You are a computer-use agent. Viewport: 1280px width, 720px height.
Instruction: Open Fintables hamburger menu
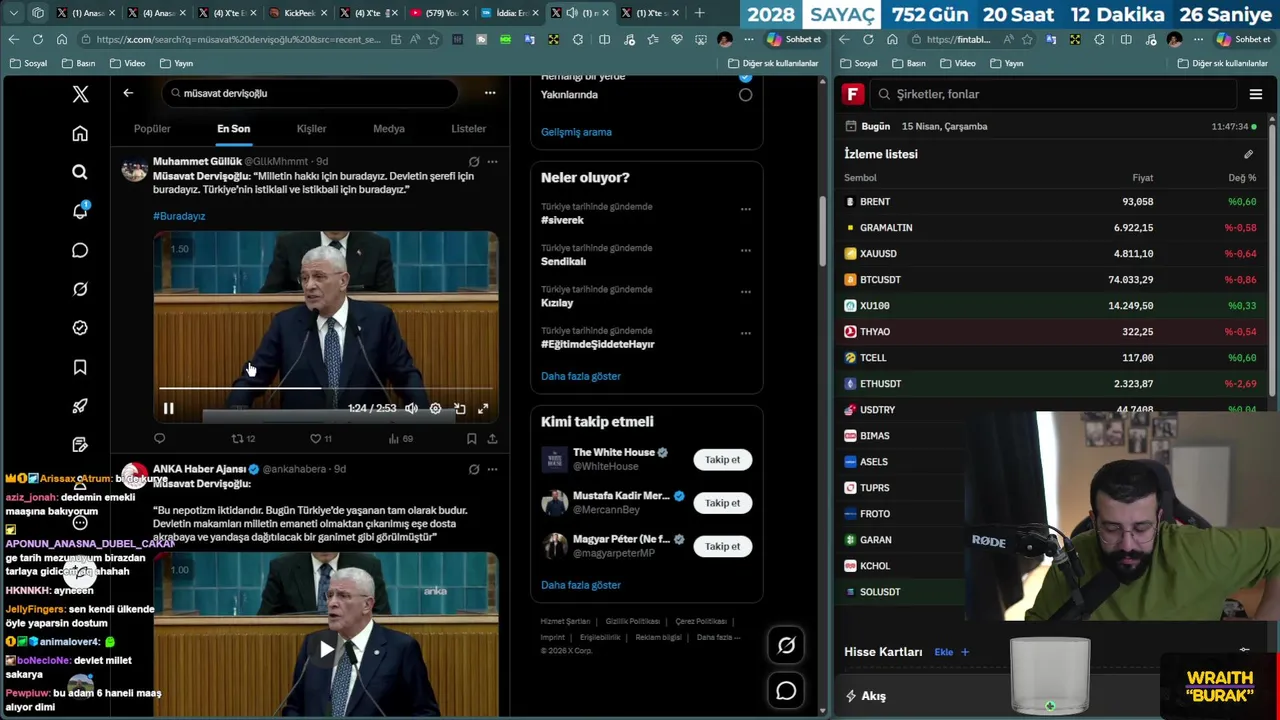[1256, 94]
